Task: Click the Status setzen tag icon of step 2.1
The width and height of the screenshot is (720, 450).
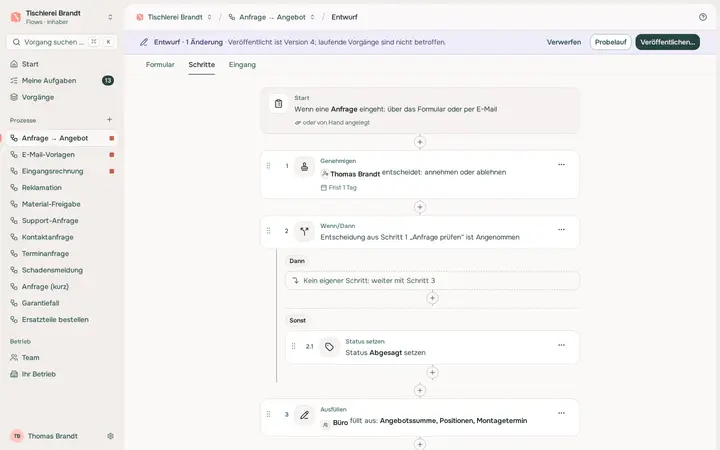Action: tap(329, 347)
